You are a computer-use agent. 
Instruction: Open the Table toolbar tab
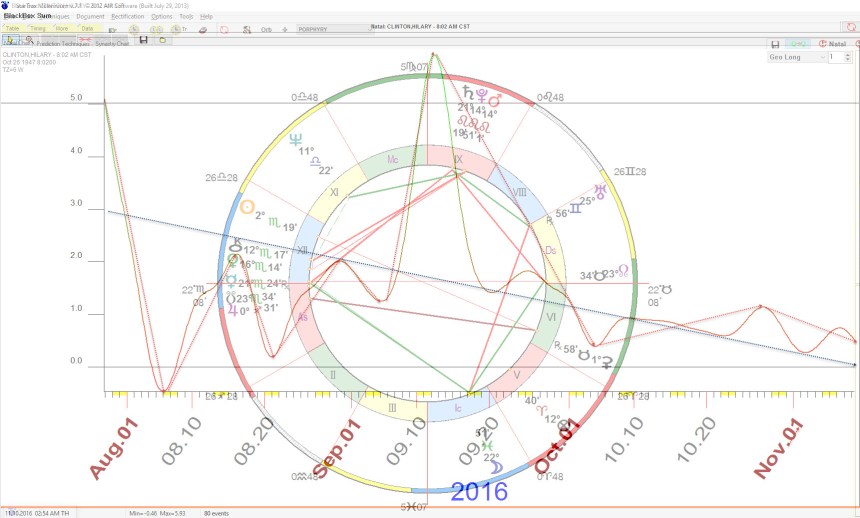[x=12, y=28]
